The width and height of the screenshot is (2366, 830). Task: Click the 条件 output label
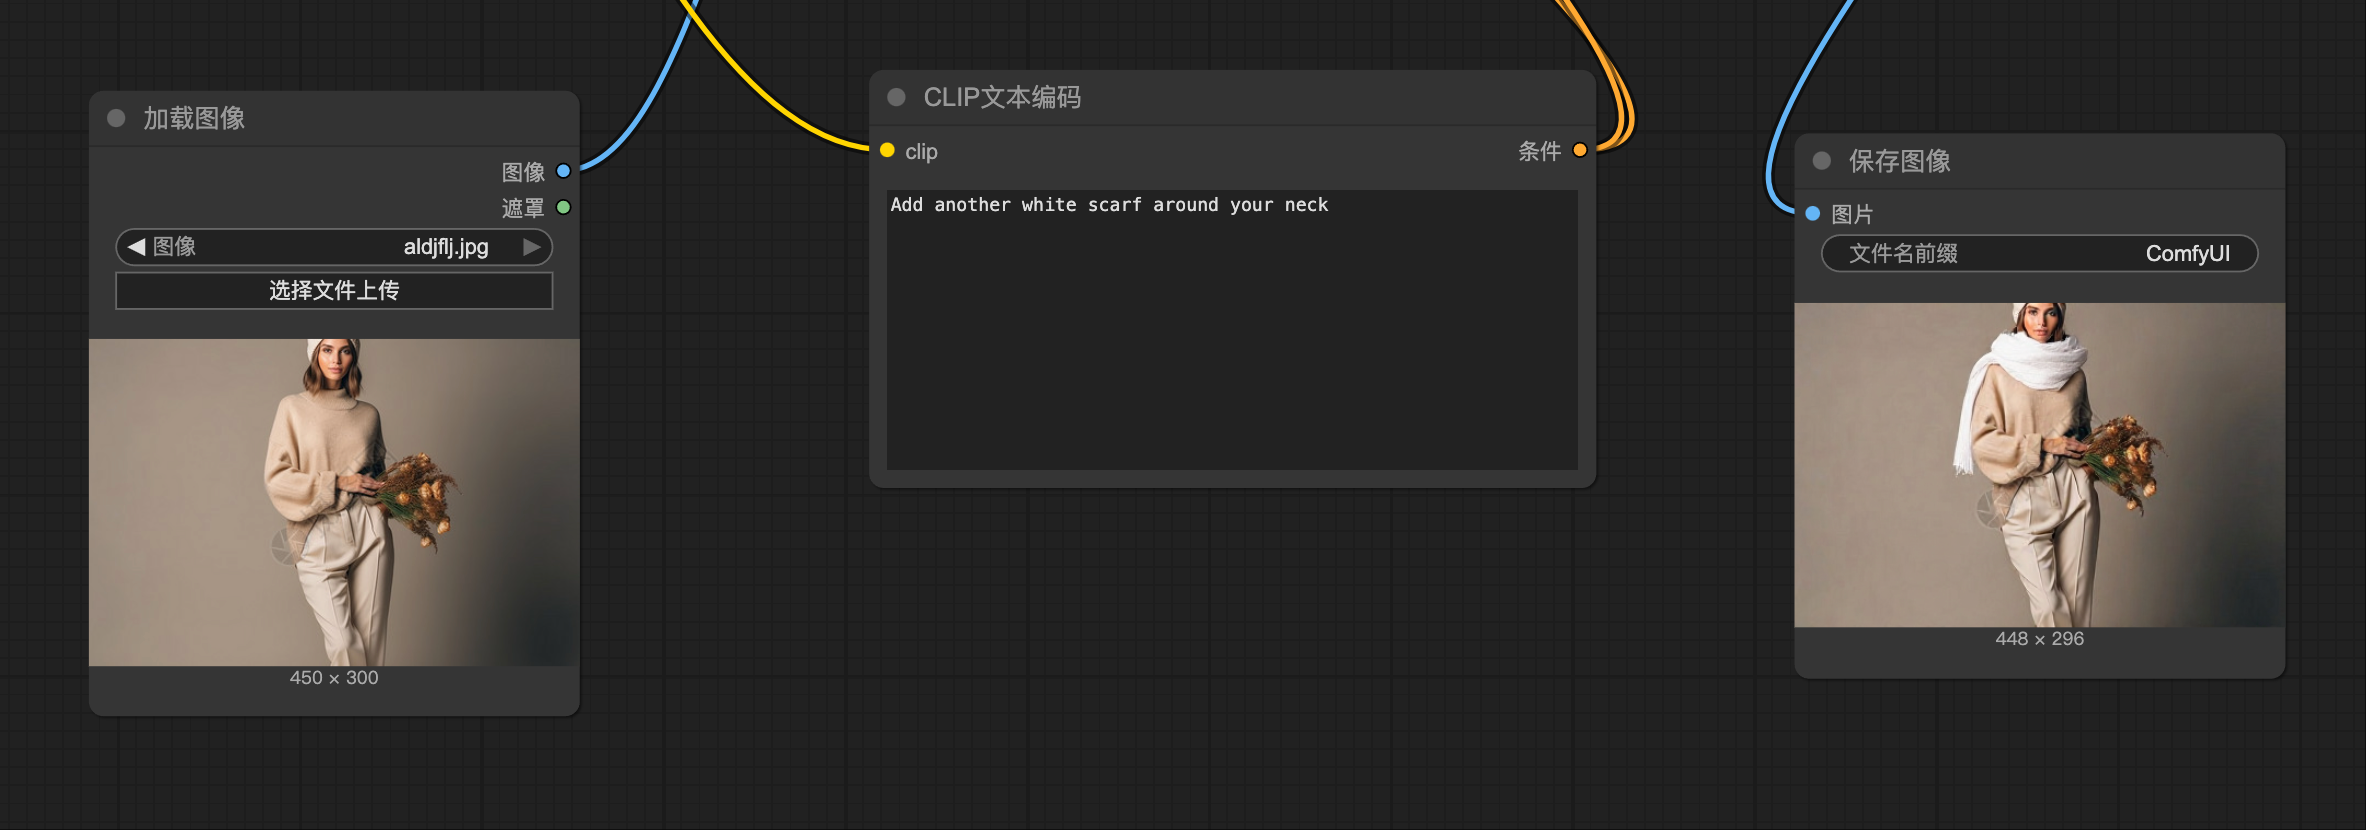pyautogui.click(x=1539, y=151)
